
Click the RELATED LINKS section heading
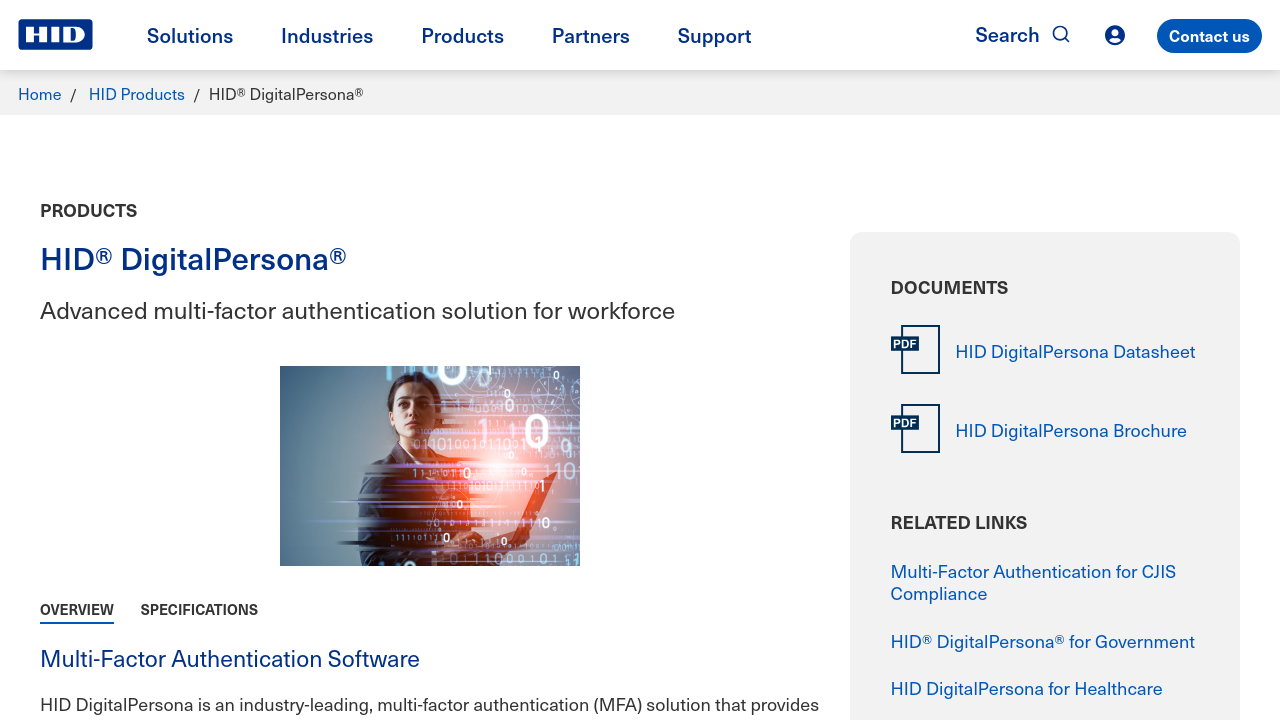click(959, 523)
